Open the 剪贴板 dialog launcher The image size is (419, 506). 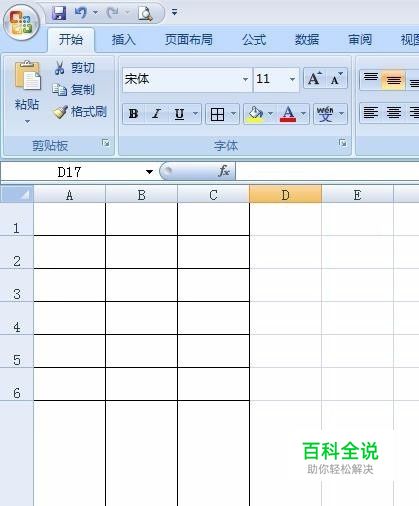click(x=106, y=143)
